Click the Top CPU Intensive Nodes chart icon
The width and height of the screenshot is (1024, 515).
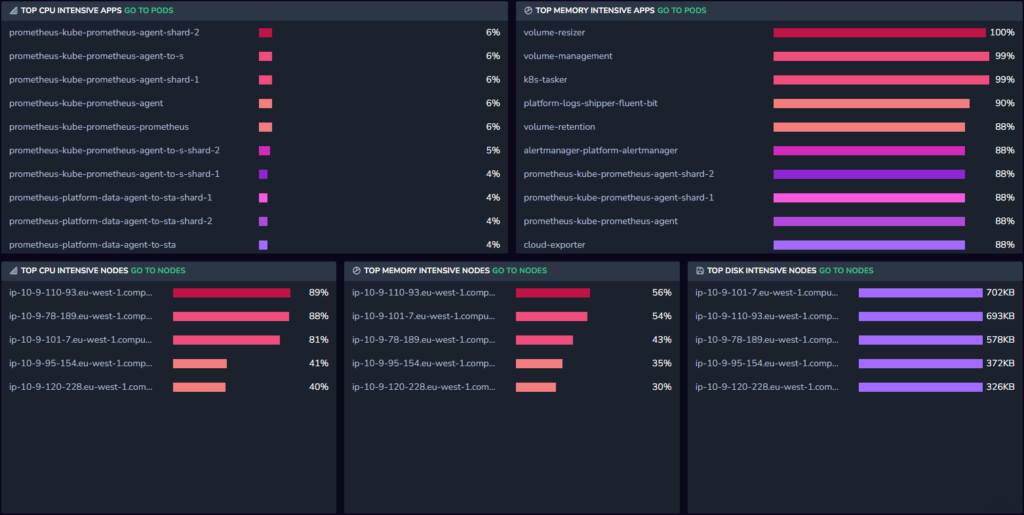point(13,270)
